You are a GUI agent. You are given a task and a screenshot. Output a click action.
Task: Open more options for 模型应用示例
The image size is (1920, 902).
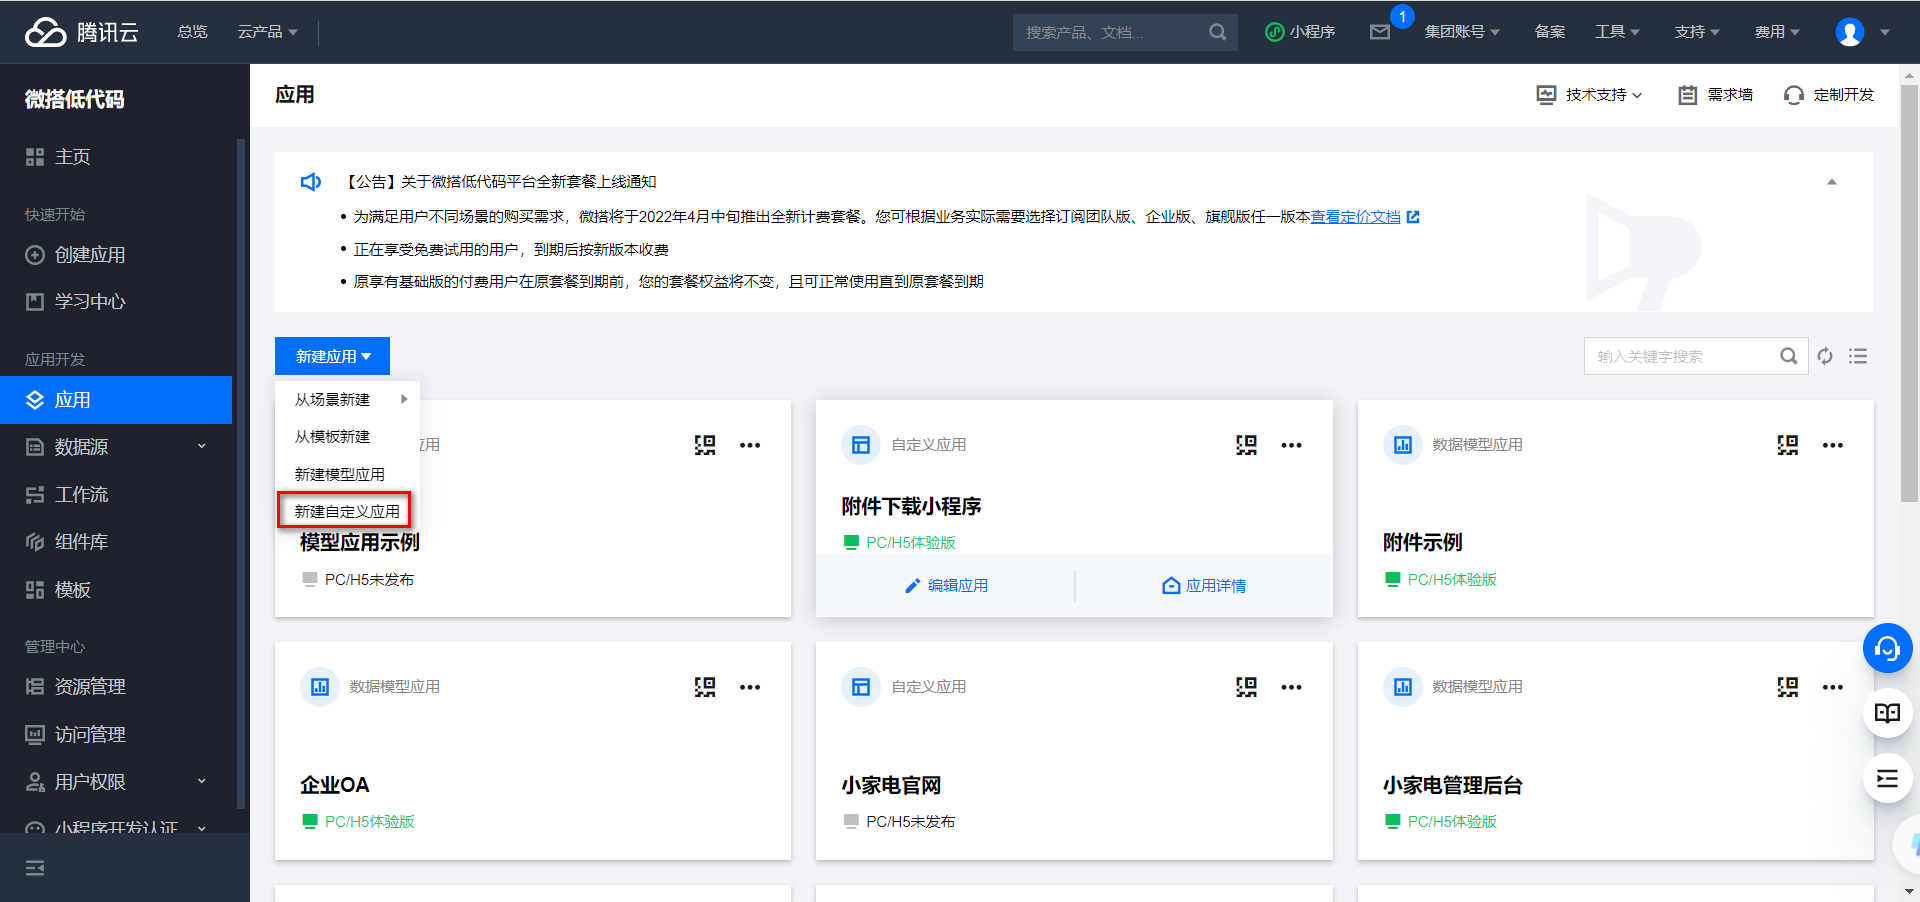(x=750, y=445)
